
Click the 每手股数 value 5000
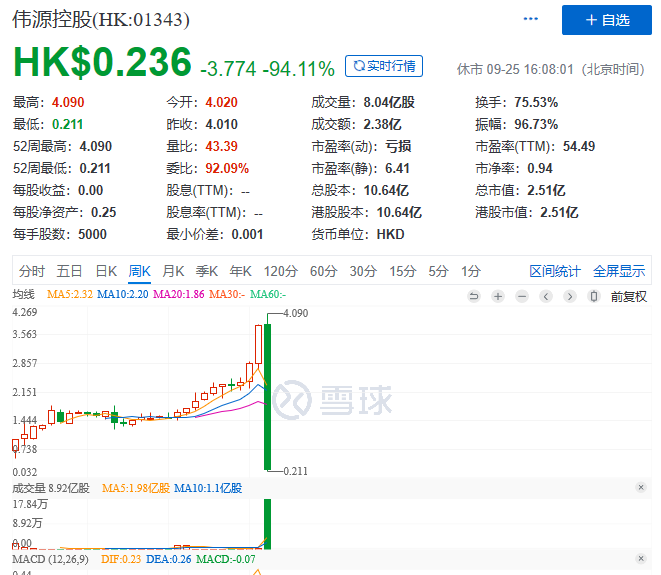coord(92,234)
